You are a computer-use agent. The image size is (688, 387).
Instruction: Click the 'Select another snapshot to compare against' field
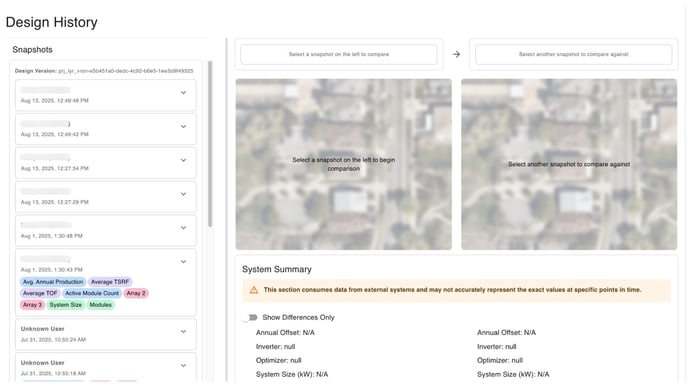tap(573, 54)
